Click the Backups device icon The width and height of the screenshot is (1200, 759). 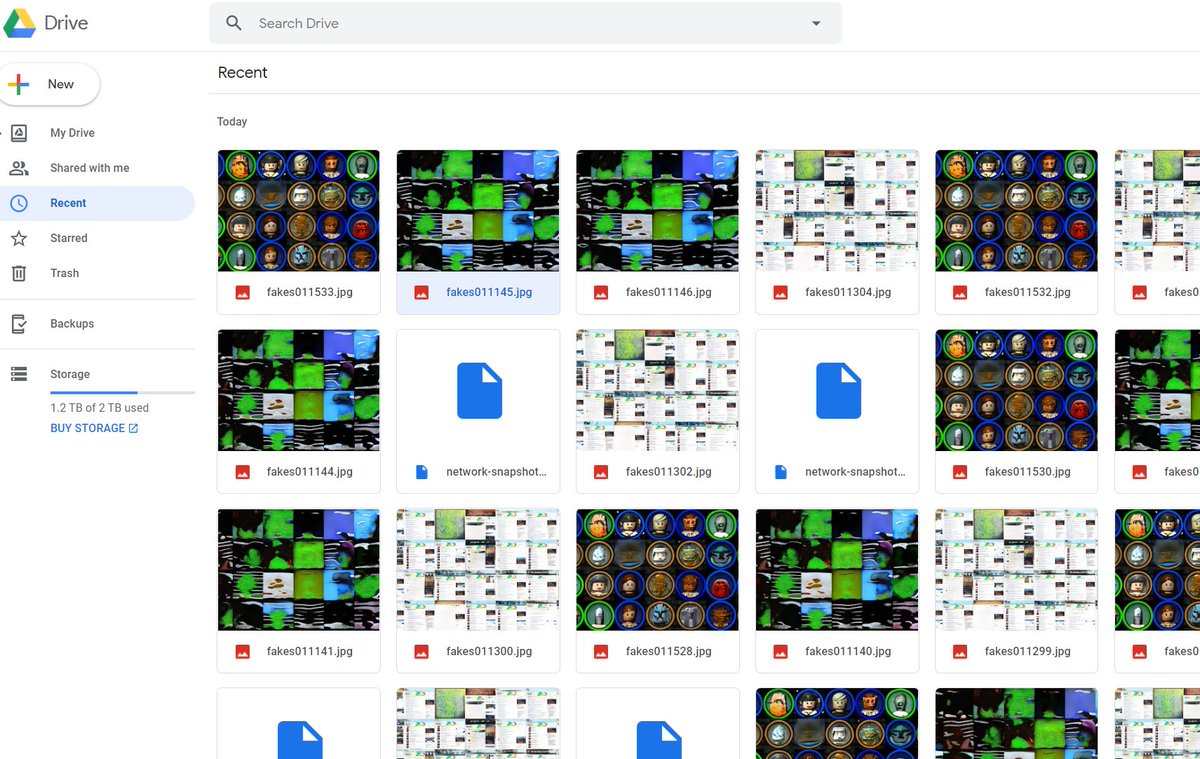[19, 324]
